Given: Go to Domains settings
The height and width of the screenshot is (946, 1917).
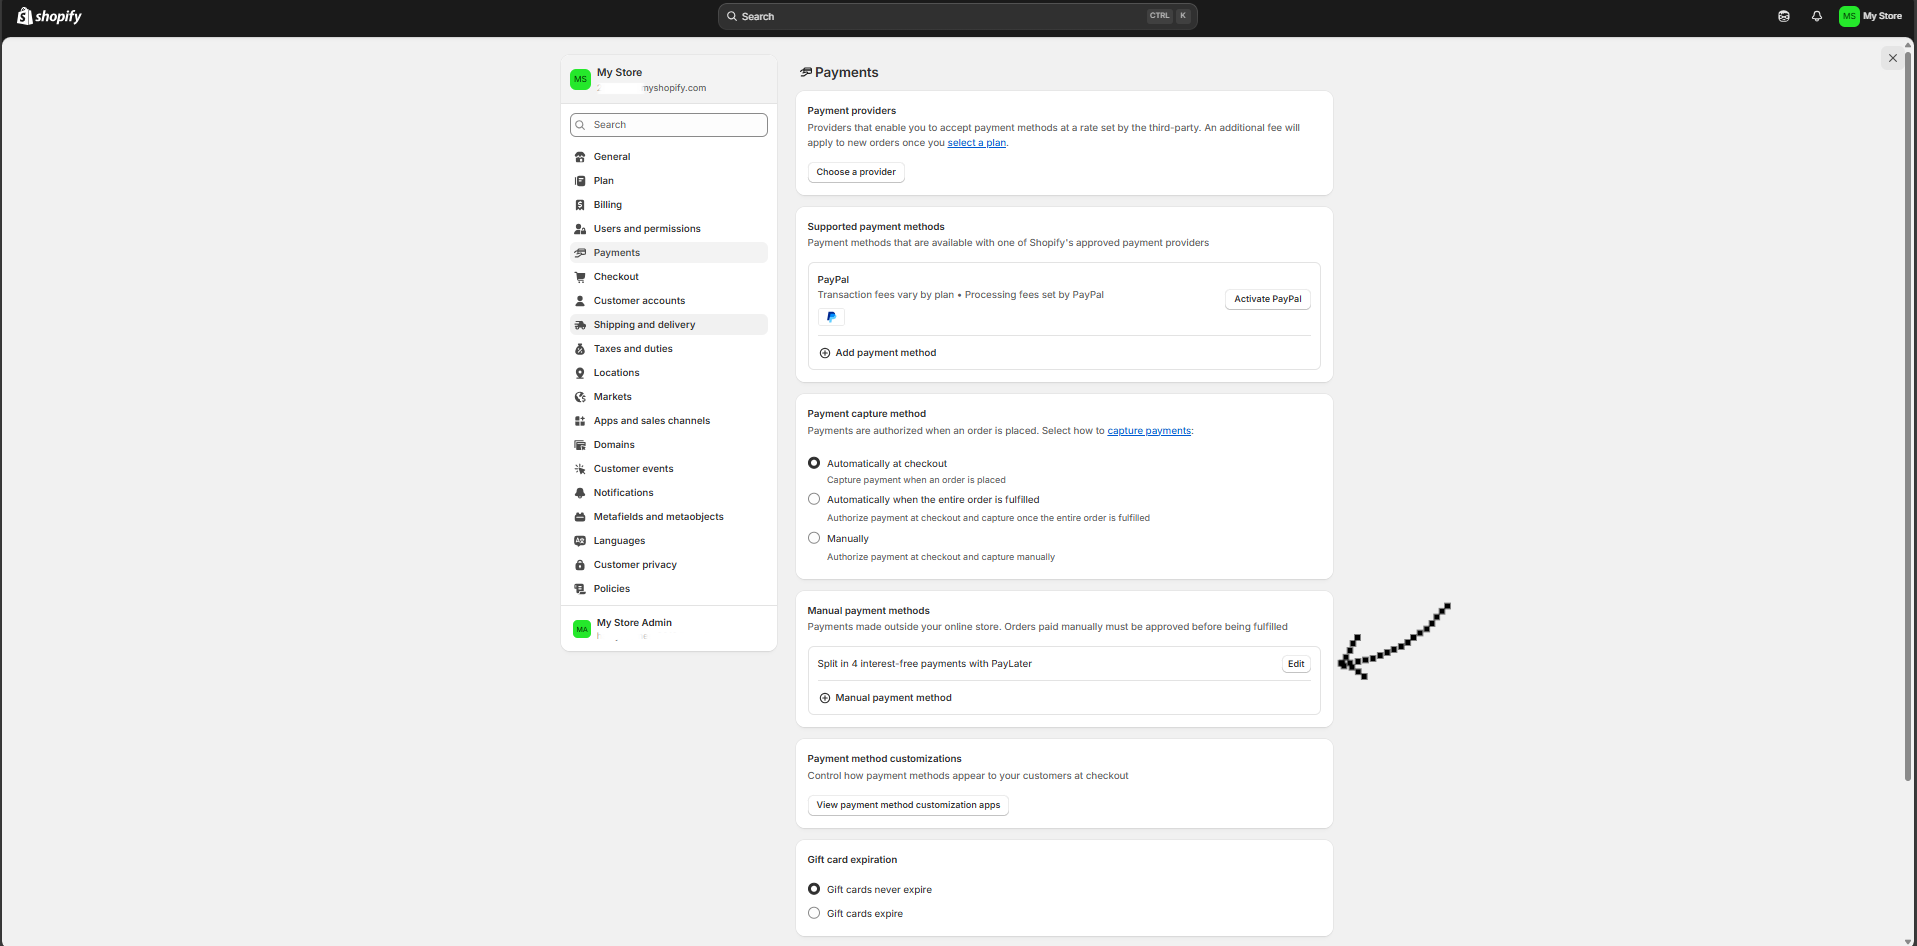Looking at the screenshot, I should (x=668, y=445).
